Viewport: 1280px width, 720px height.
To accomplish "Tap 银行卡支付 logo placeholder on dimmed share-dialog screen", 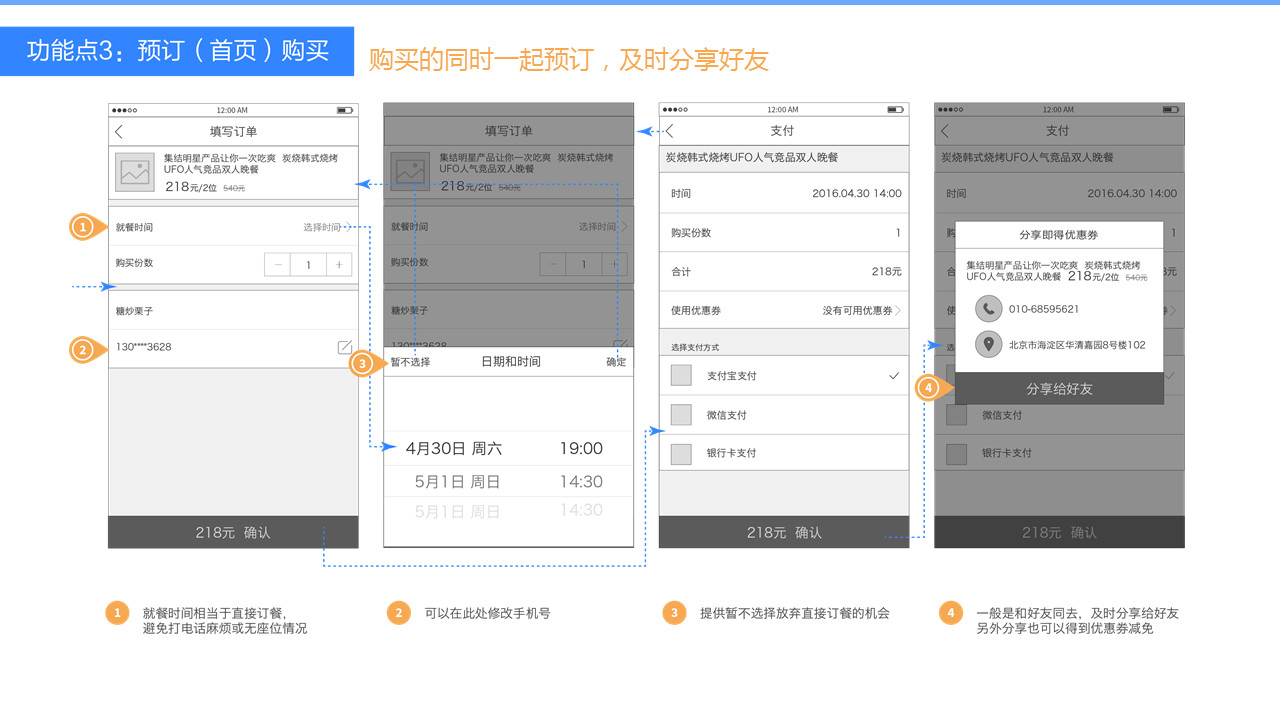I will pyautogui.click(x=957, y=454).
